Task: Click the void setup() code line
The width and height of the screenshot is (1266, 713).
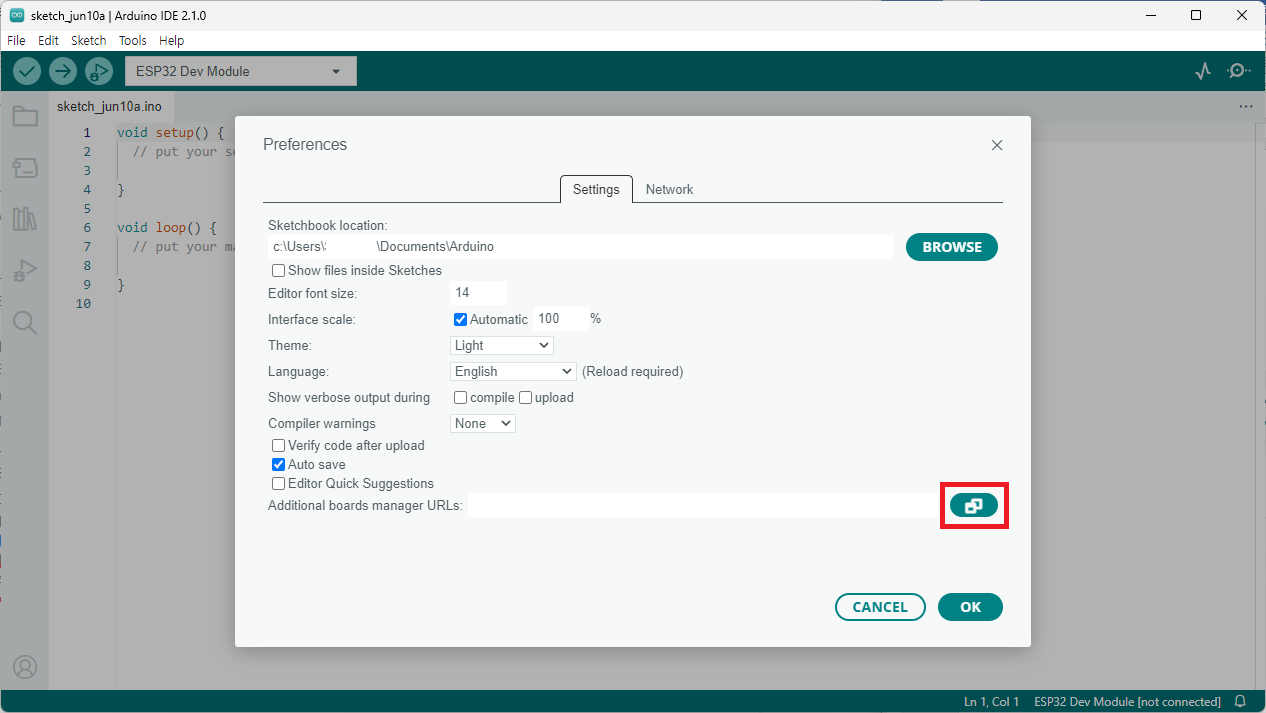Action: coord(170,132)
